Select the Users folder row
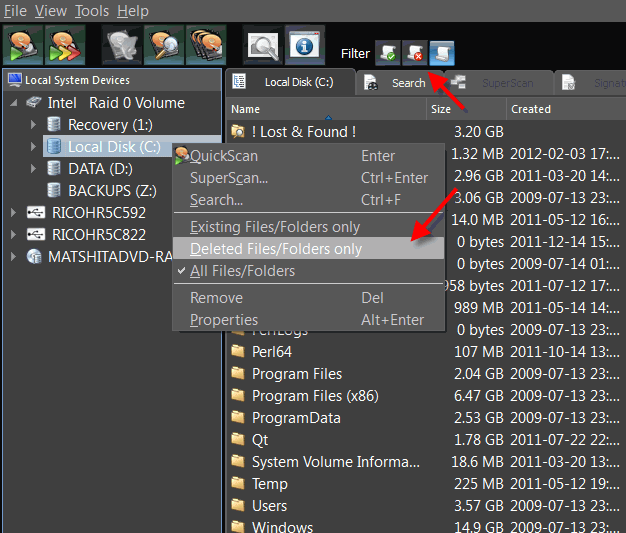Viewport: 626px width, 533px height. [270, 506]
